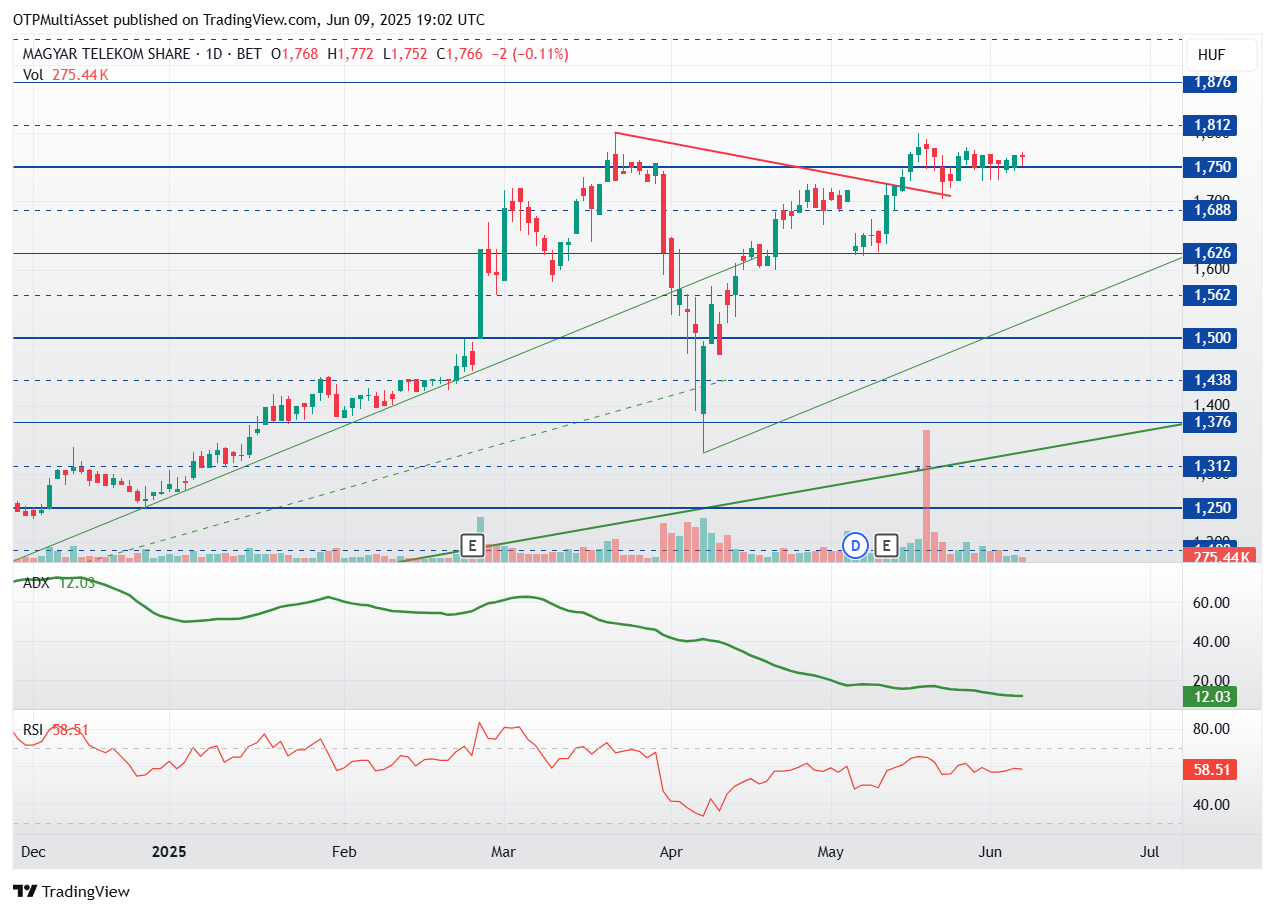Image resolution: width=1275 pixels, height=913 pixels.
Task: Click the BET exchange label in the legend
Action: pyautogui.click(x=250, y=54)
